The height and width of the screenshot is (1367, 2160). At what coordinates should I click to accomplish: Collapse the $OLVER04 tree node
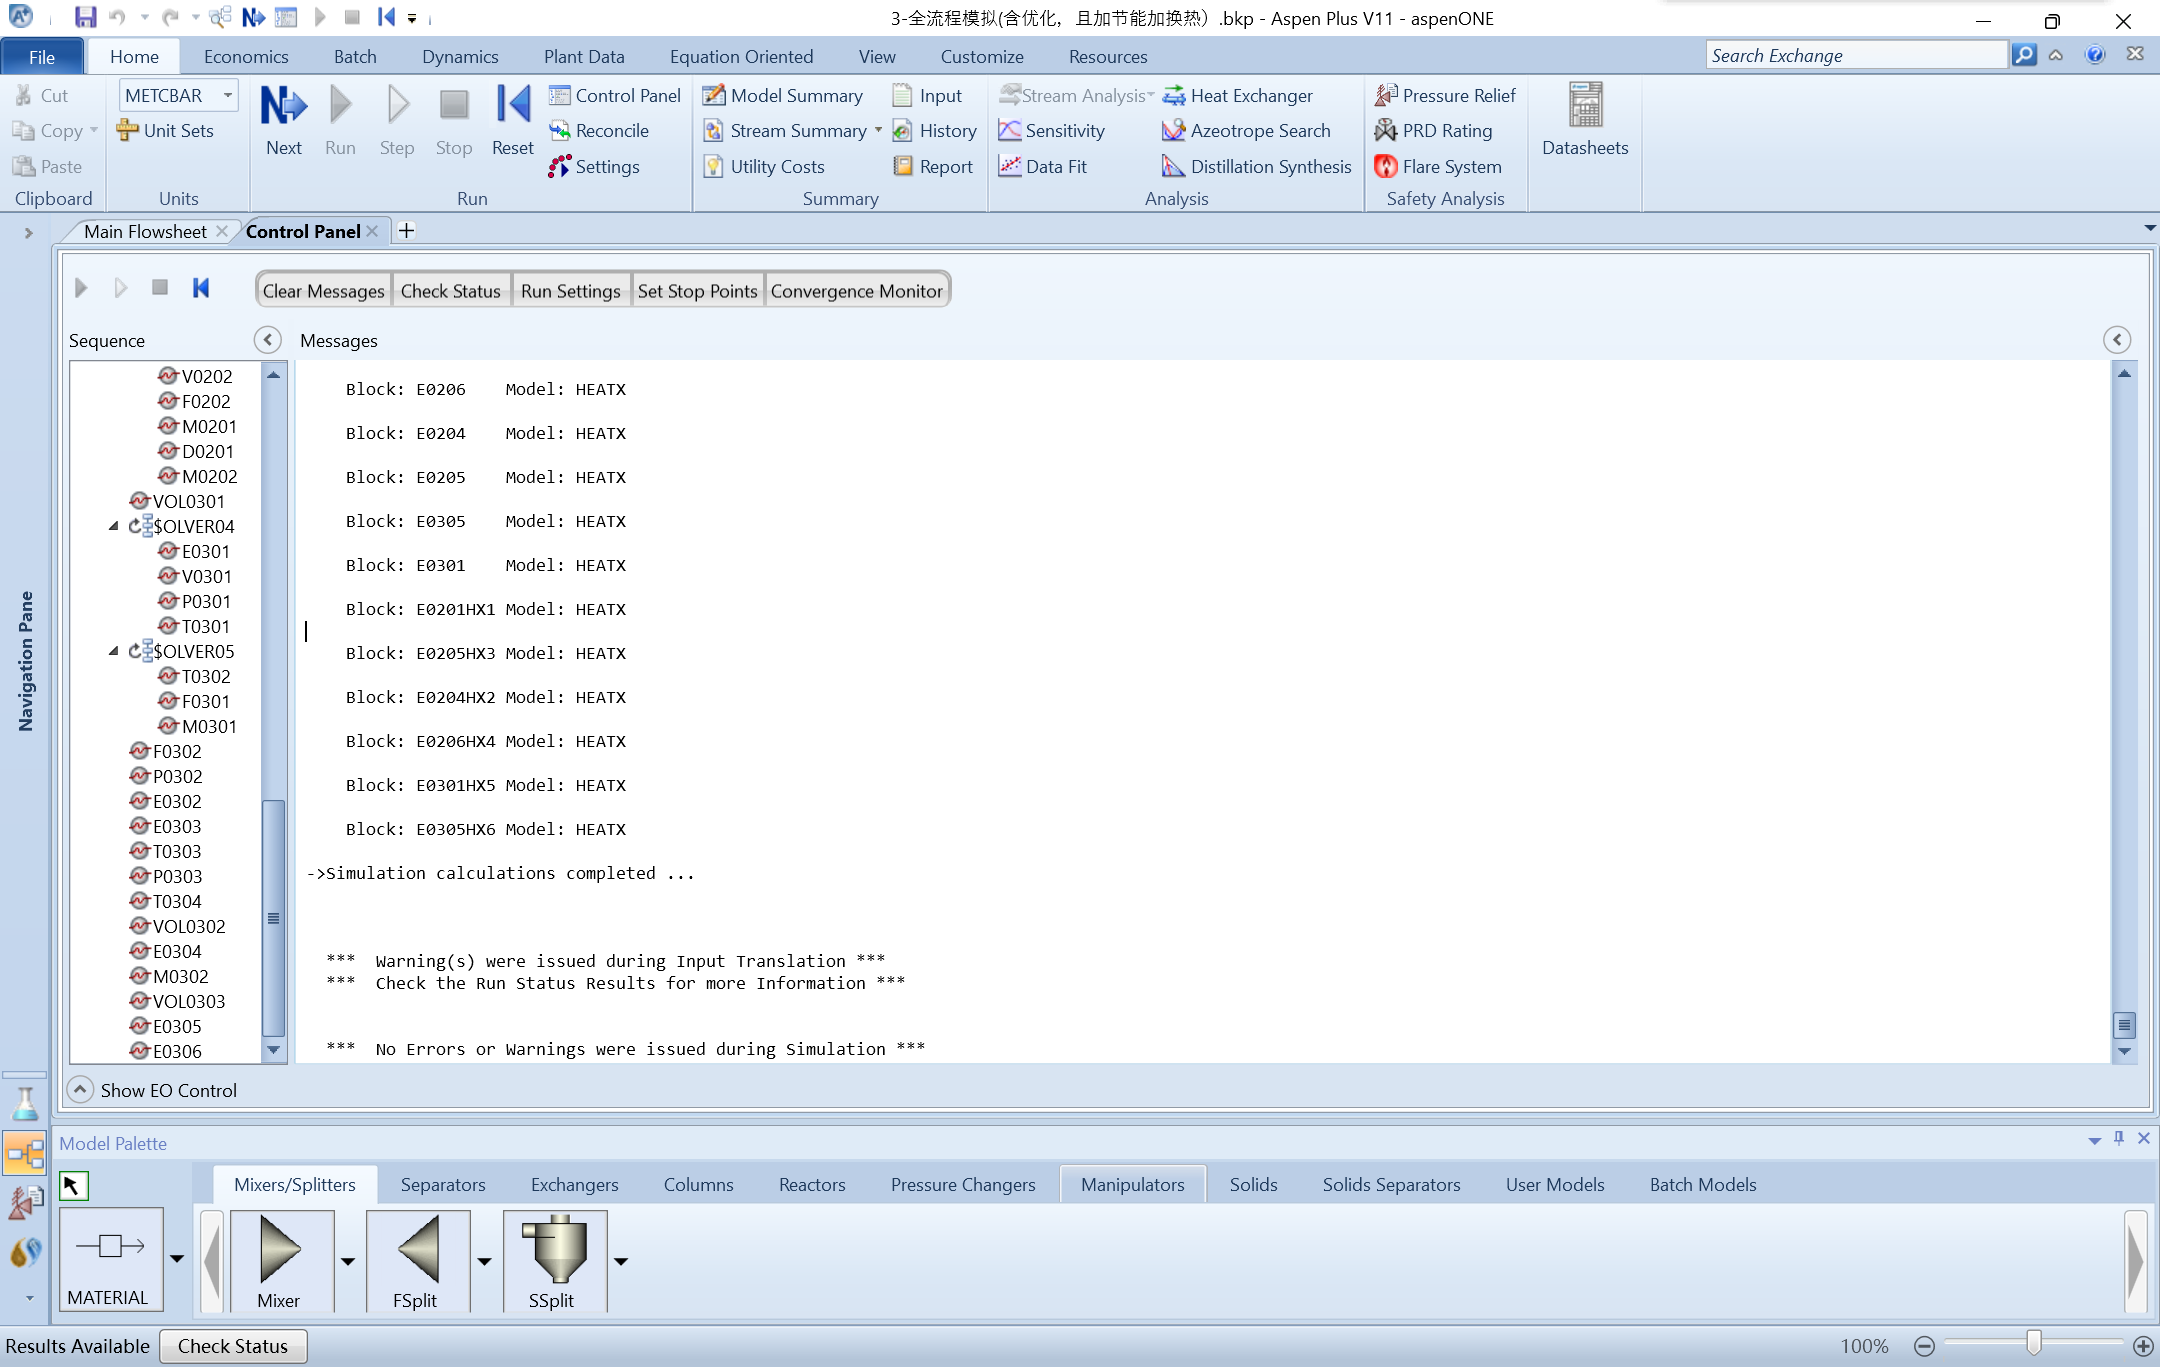point(113,526)
